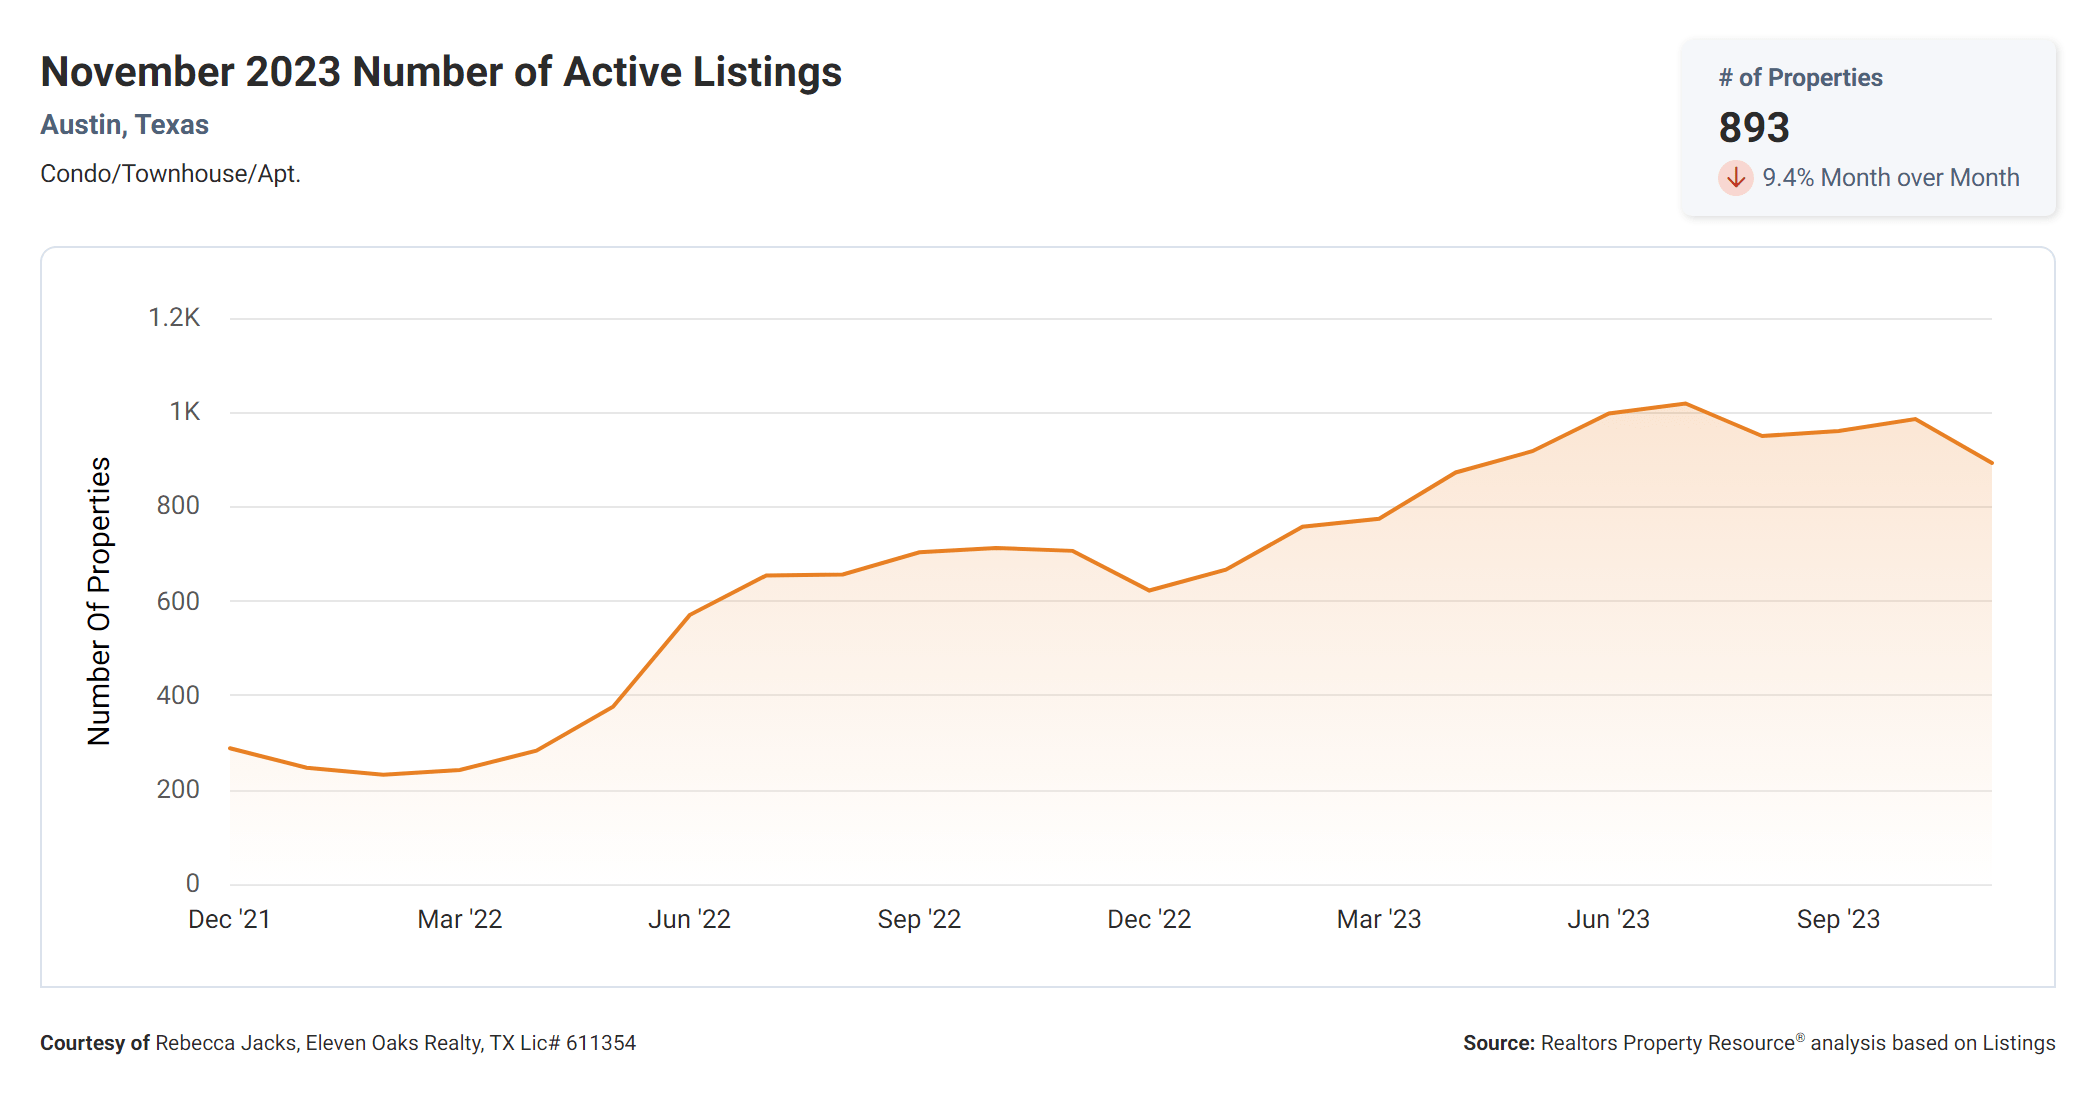Viewport: 2096px width, 1100px height.
Task: Click the 'Courtesy of' label in the footer
Action: (95, 1043)
